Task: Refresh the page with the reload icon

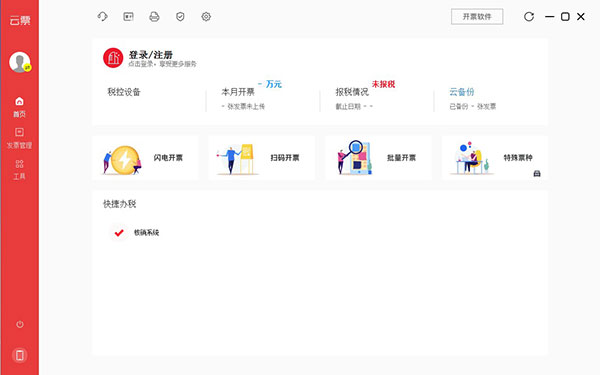Action: [x=529, y=16]
